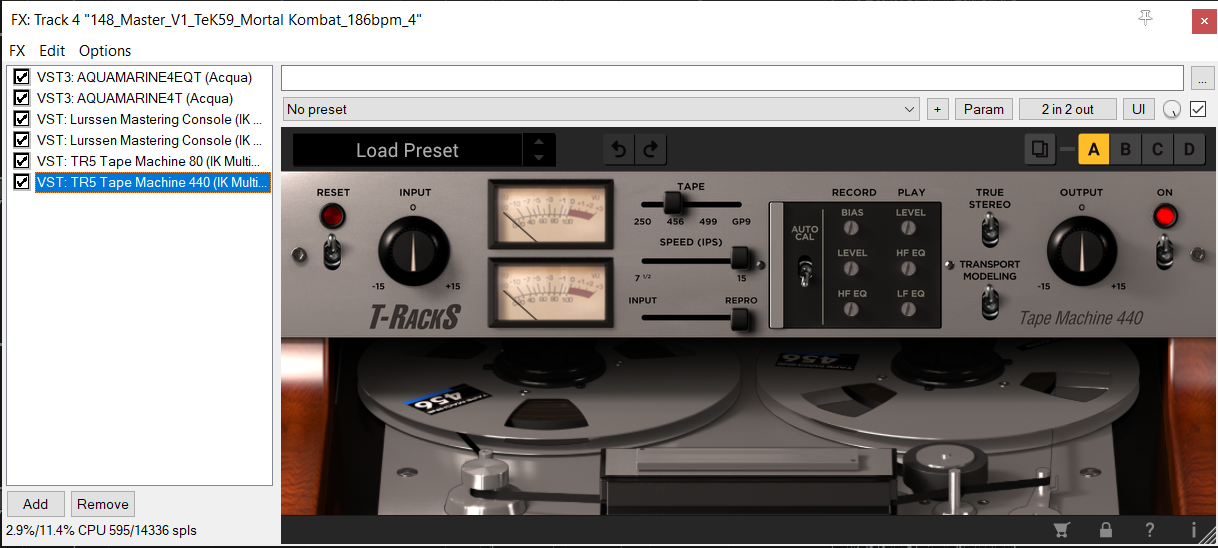The width and height of the screenshot is (1218, 548).
Task: Open help question mark icon
Action: coord(1150,530)
